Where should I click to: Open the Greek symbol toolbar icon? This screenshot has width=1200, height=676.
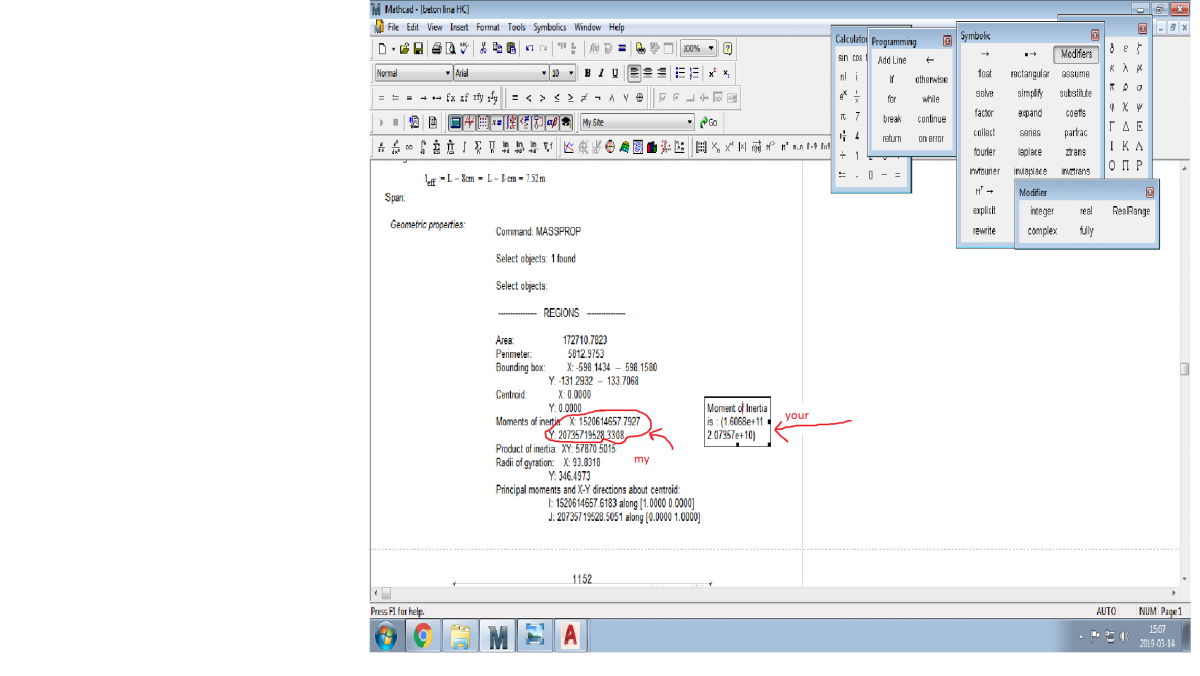552,122
